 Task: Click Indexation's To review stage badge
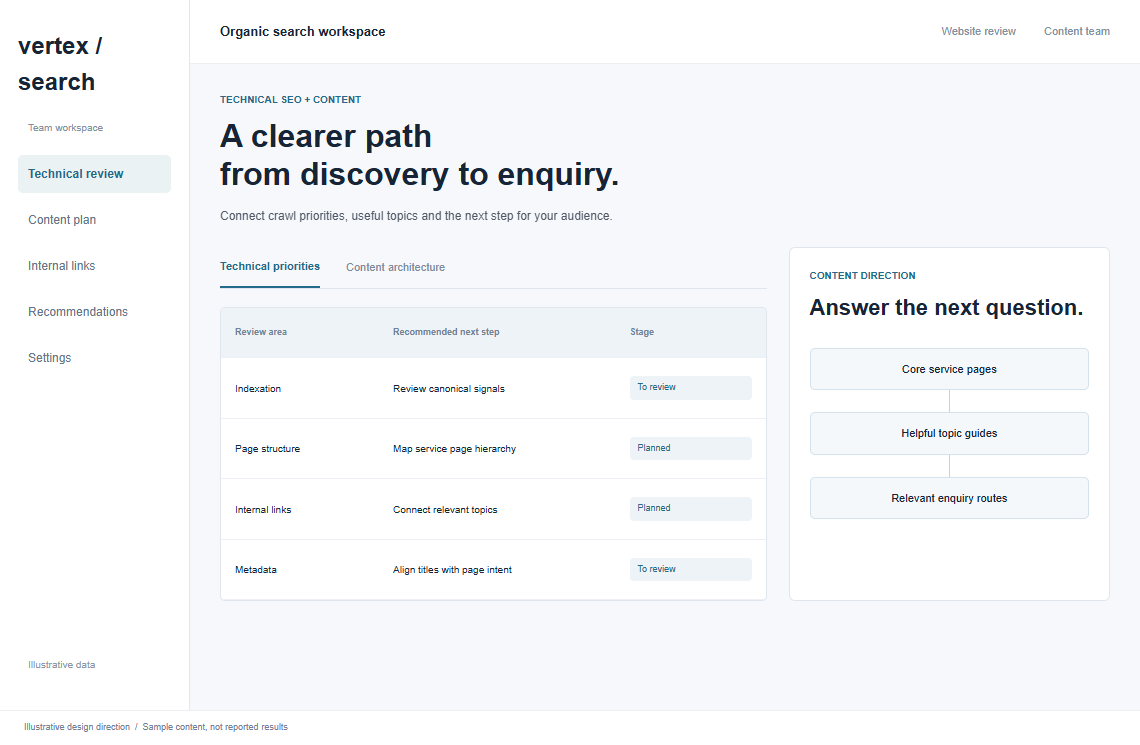point(691,387)
